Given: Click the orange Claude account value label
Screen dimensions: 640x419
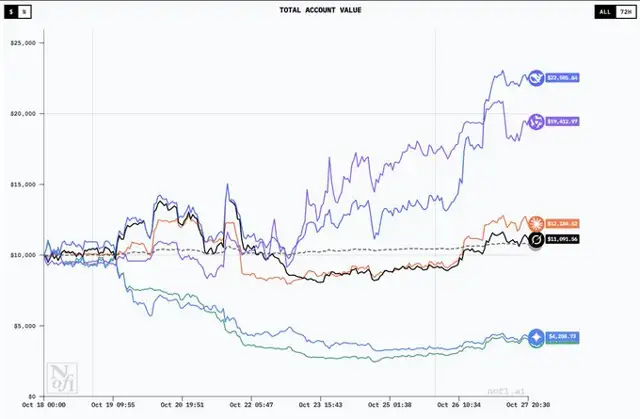Looking at the screenshot, I should click(x=562, y=224).
